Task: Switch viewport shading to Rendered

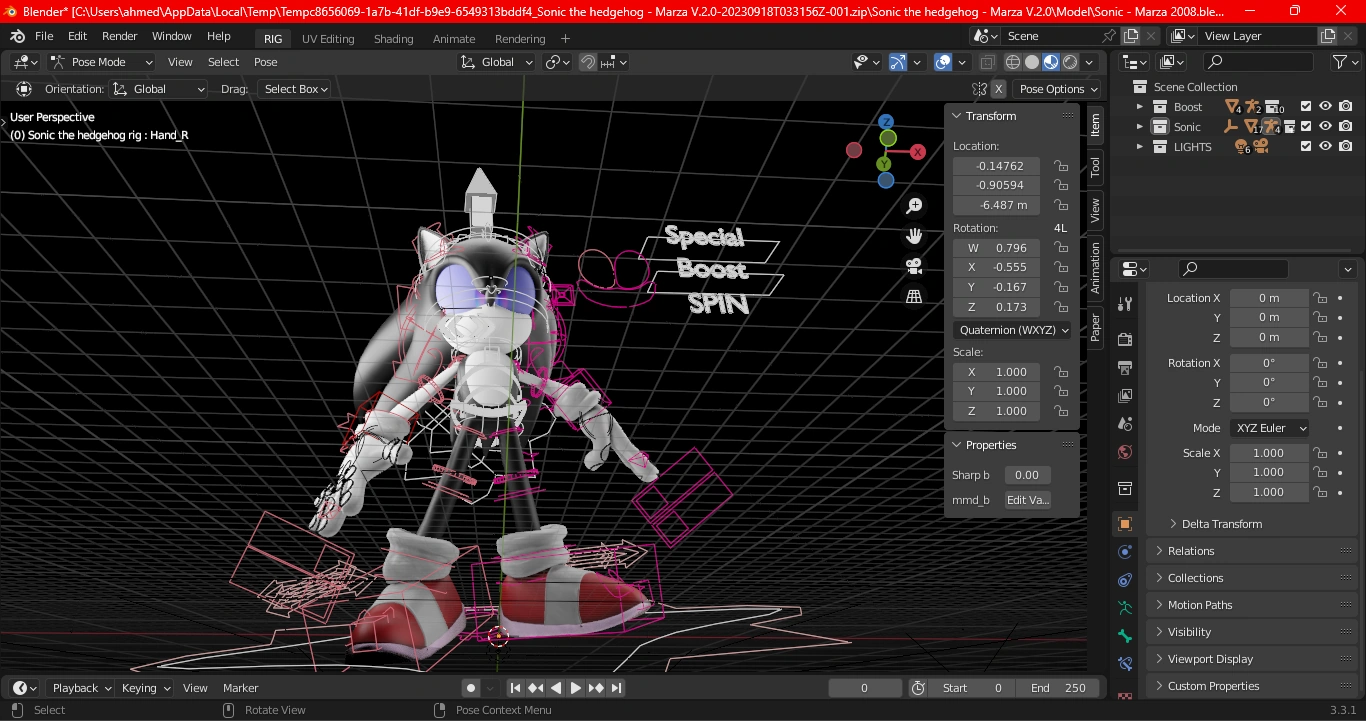Action: click(x=1070, y=62)
